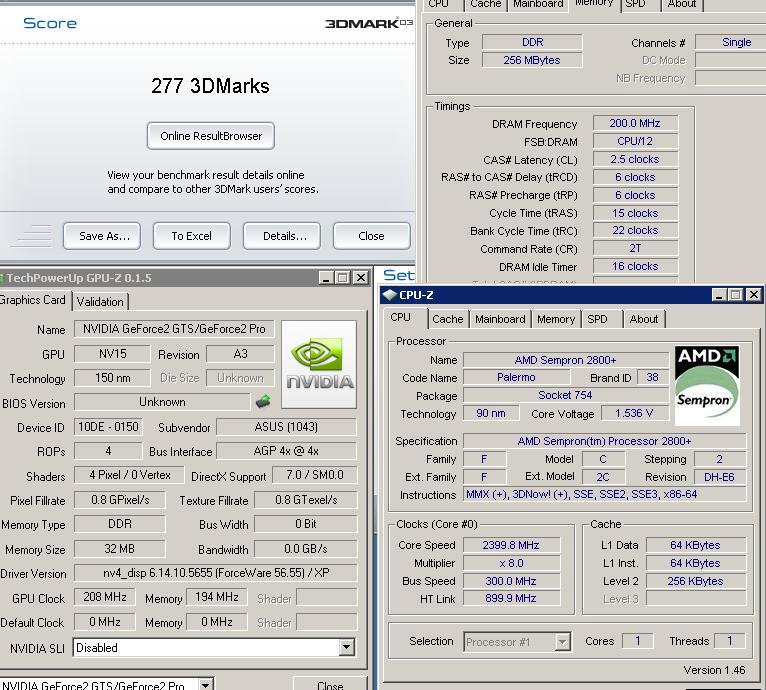Close the CPU-Z window with X
This screenshot has width=766, height=690.
point(754,295)
